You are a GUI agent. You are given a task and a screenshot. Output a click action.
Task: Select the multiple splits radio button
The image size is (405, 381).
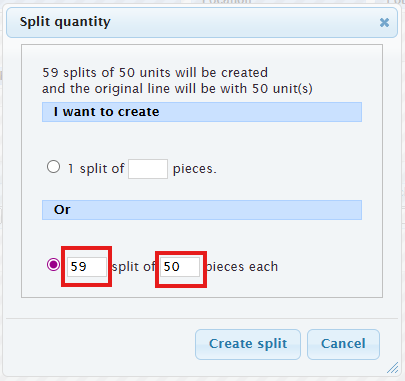click(x=53, y=265)
